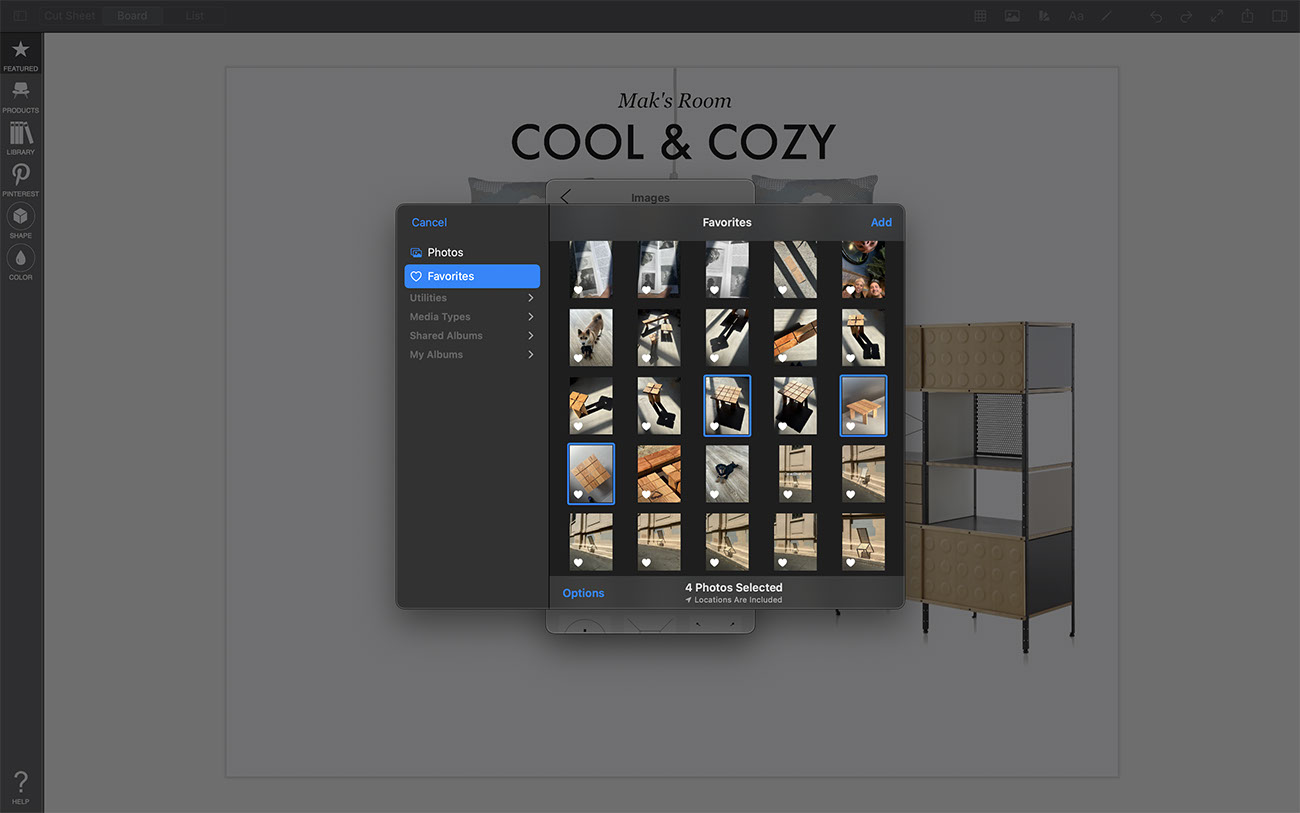Viewport: 1300px width, 813px height.
Task: Switch to the Cut Sheet tab
Action: [x=69, y=16]
